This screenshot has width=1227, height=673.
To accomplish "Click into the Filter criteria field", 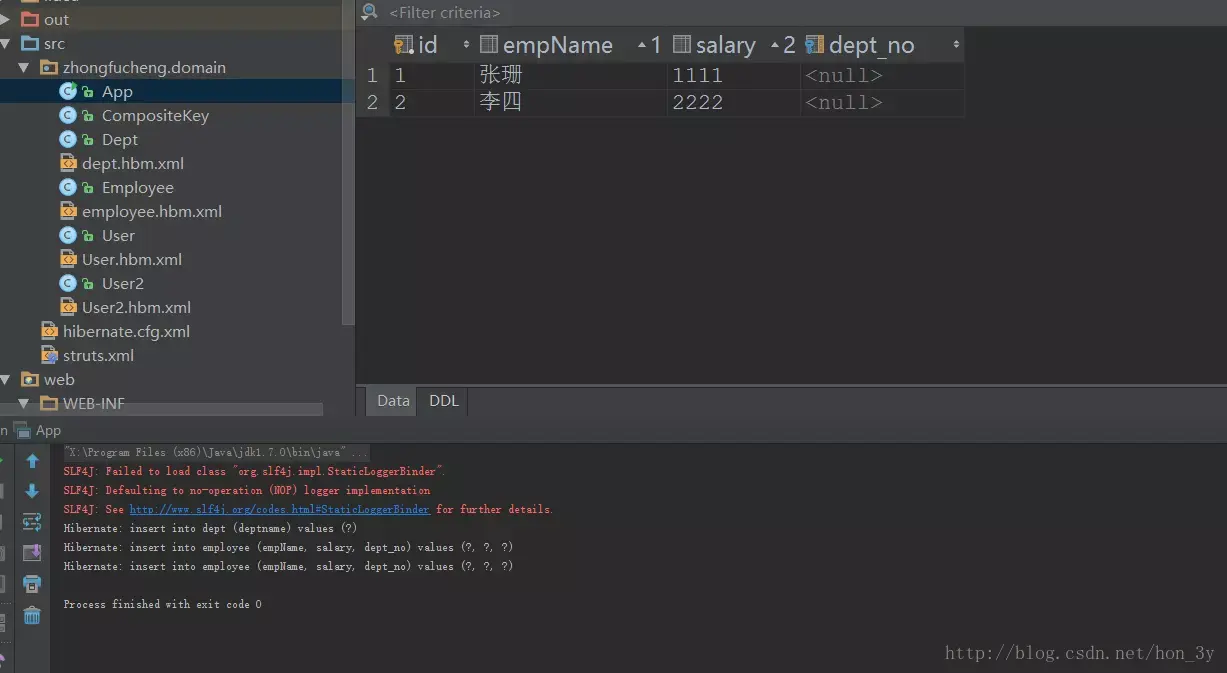I will click(x=445, y=12).
